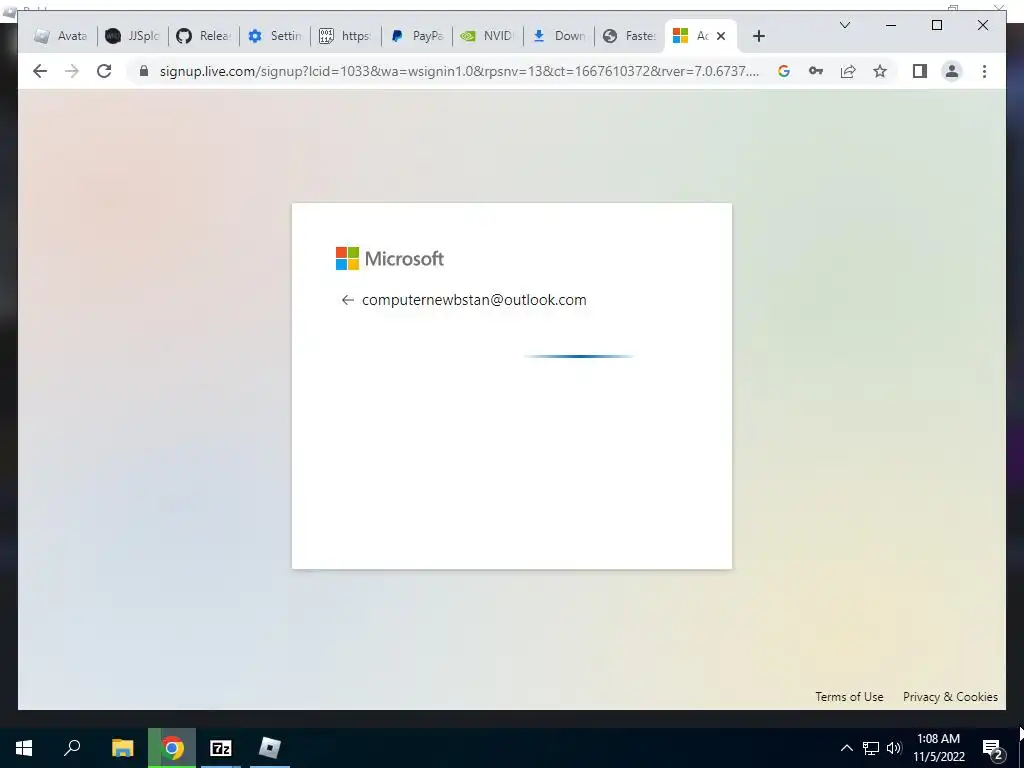Switch to the https binary-icon tab
This screenshot has height=768, width=1024.
[345, 36]
